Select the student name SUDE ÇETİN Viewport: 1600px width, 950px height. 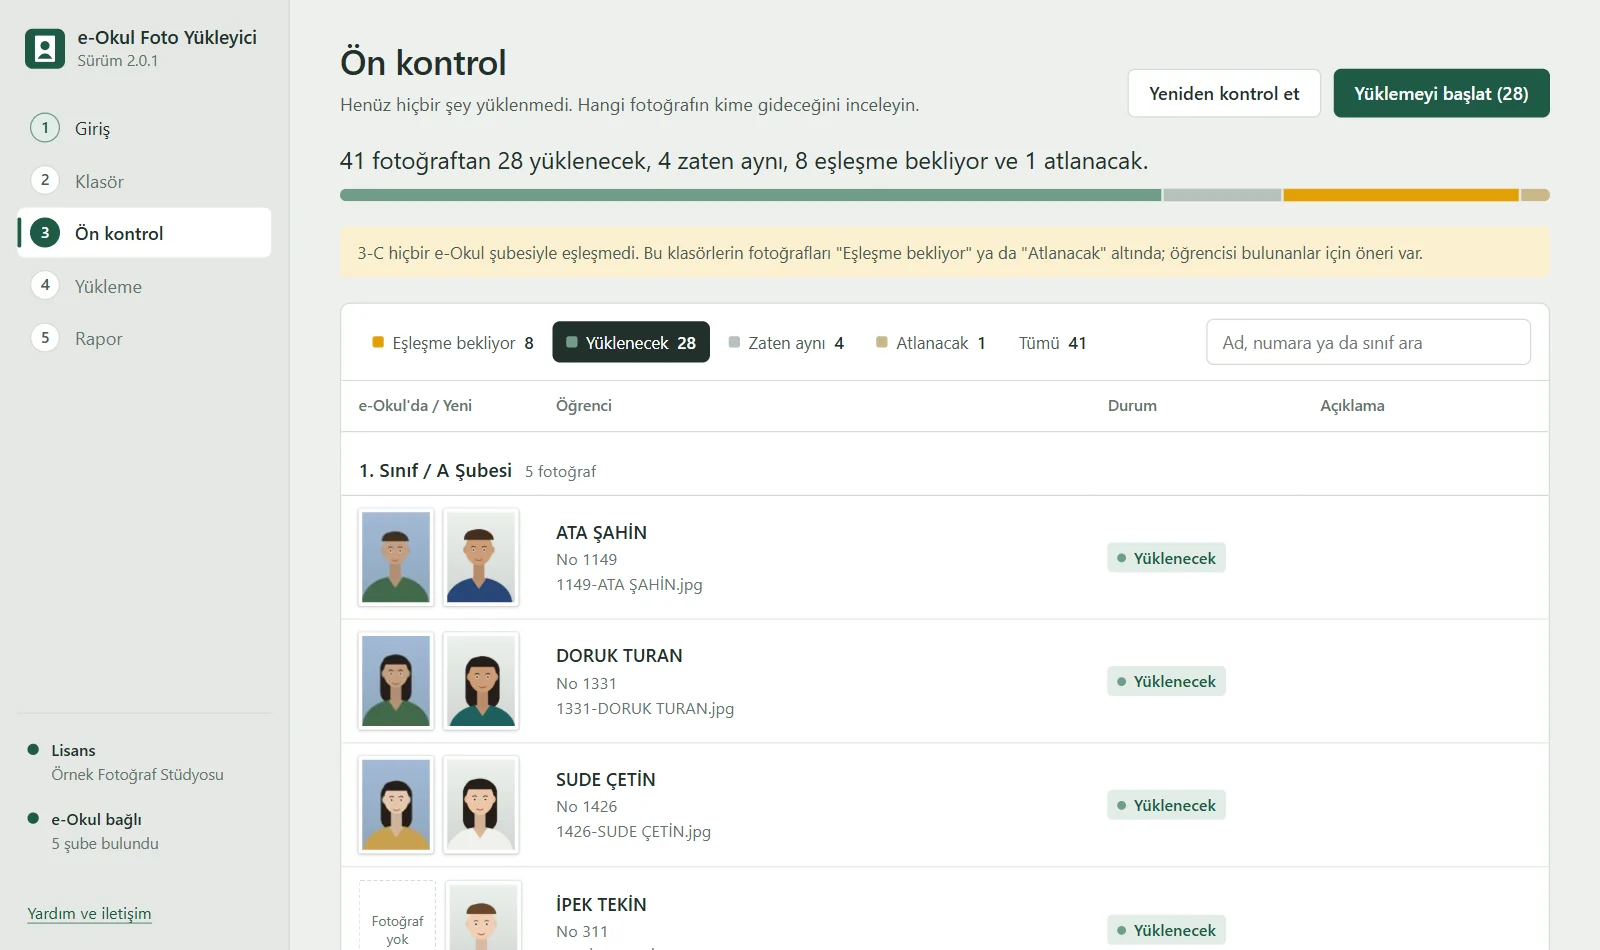[606, 780]
